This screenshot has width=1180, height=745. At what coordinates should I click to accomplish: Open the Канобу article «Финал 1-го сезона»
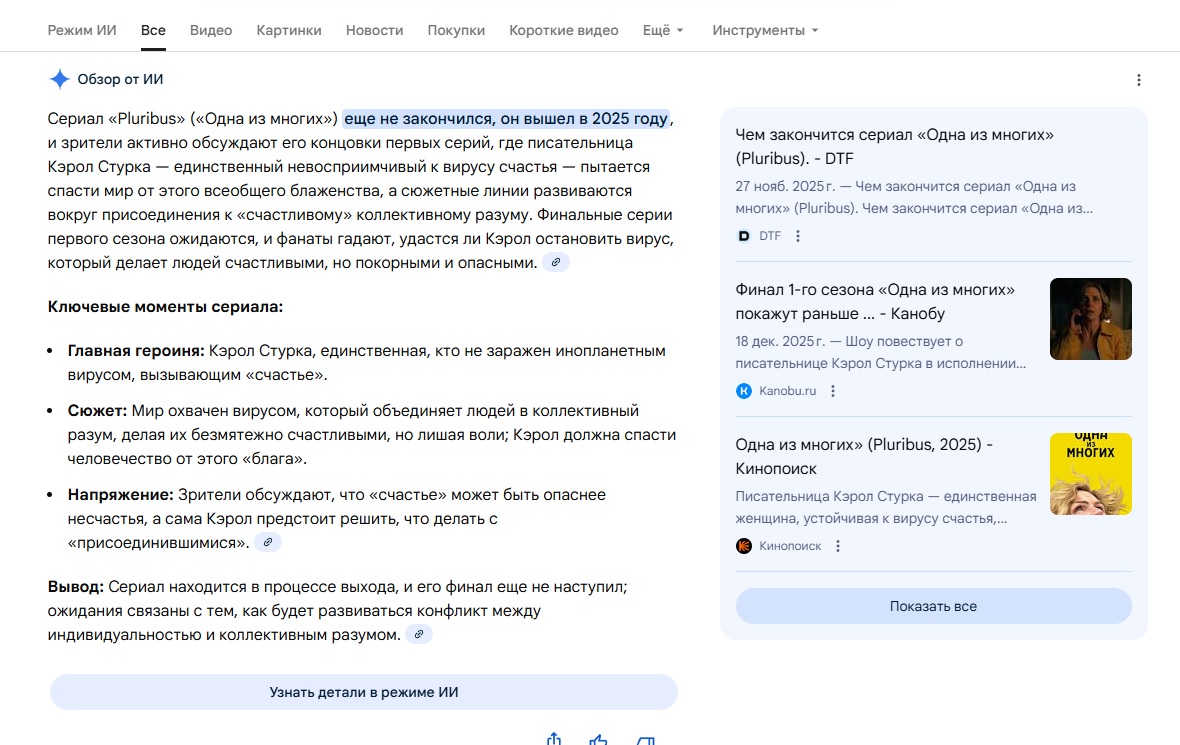pyautogui.click(x=875, y=301)
